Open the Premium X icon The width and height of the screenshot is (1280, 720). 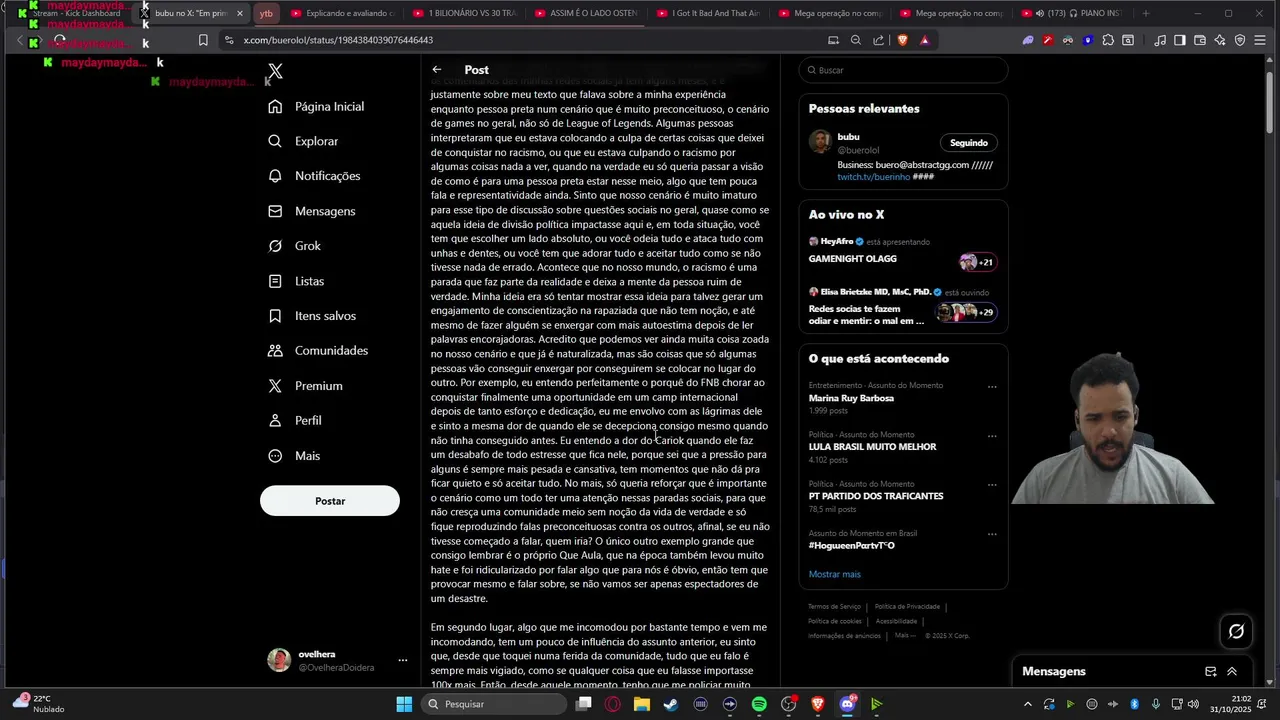click(275, 386)
